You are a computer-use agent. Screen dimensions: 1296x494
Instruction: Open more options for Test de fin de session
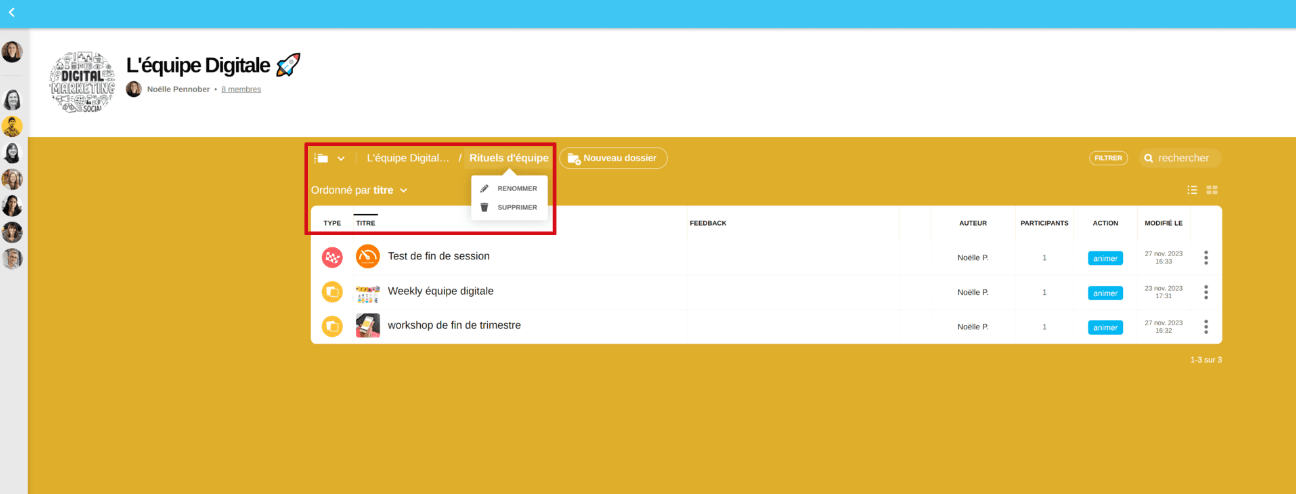point(1206,258)
